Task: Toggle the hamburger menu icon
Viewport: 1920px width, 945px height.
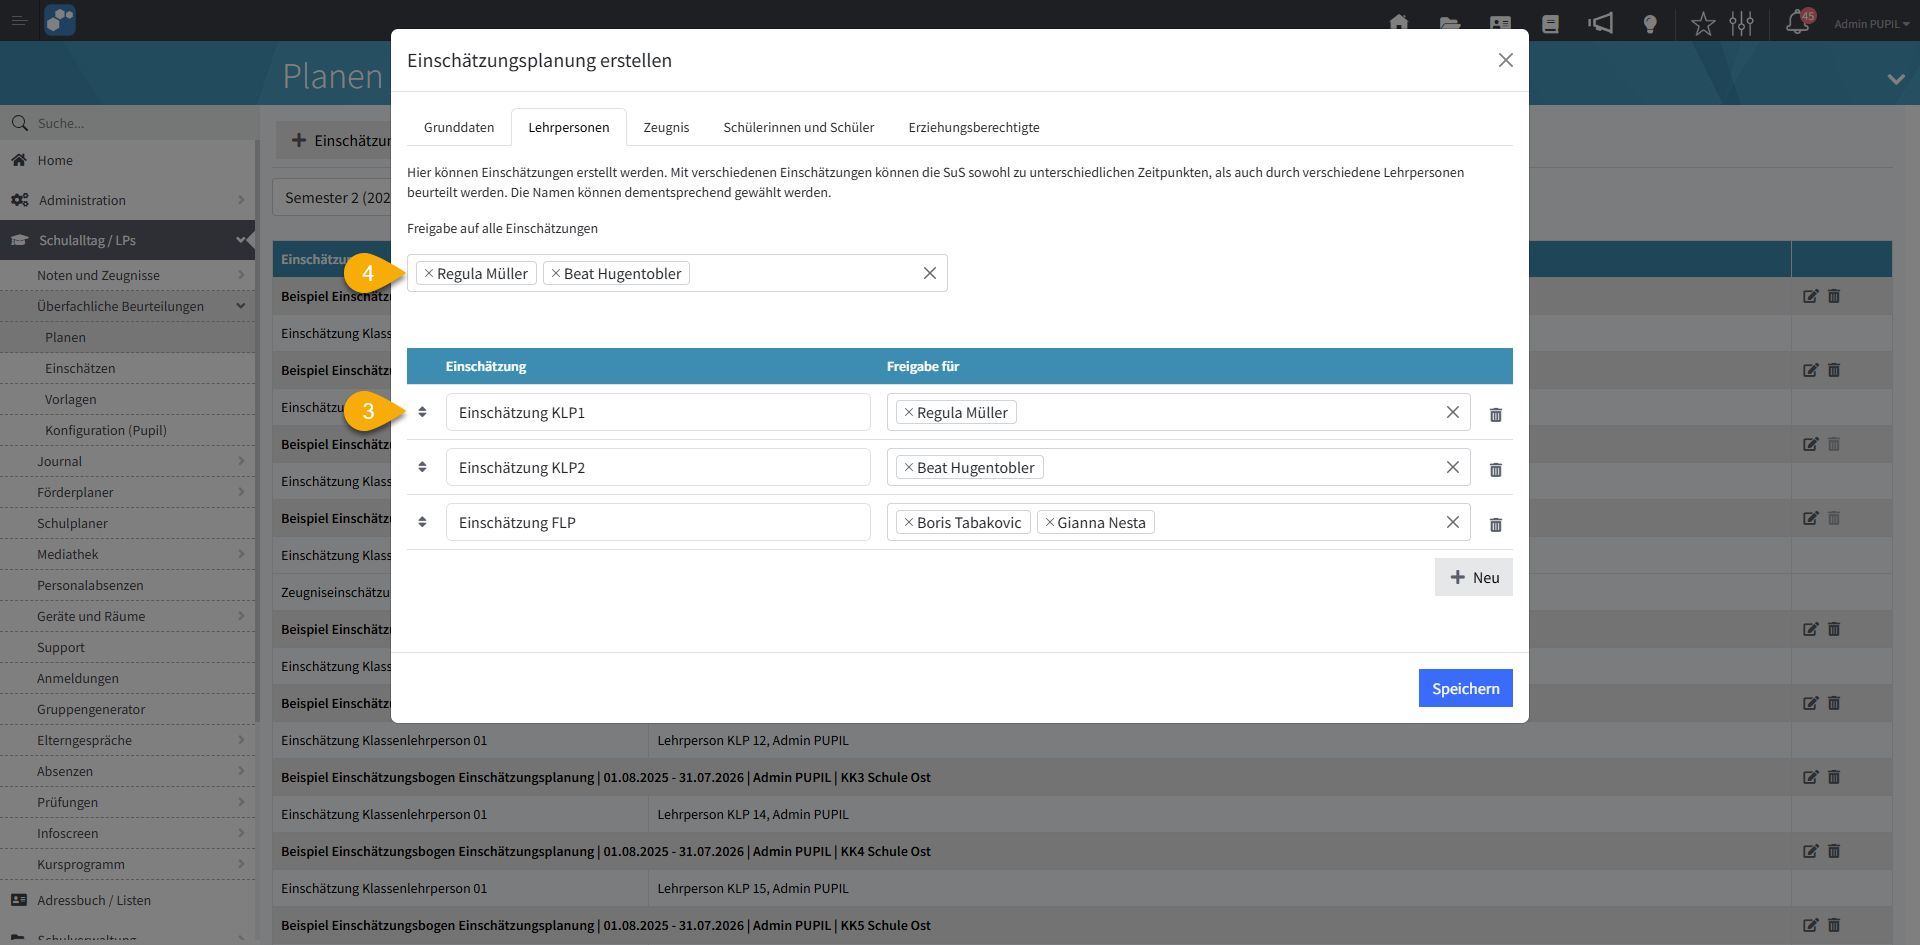Action: [x=19, y=21]
